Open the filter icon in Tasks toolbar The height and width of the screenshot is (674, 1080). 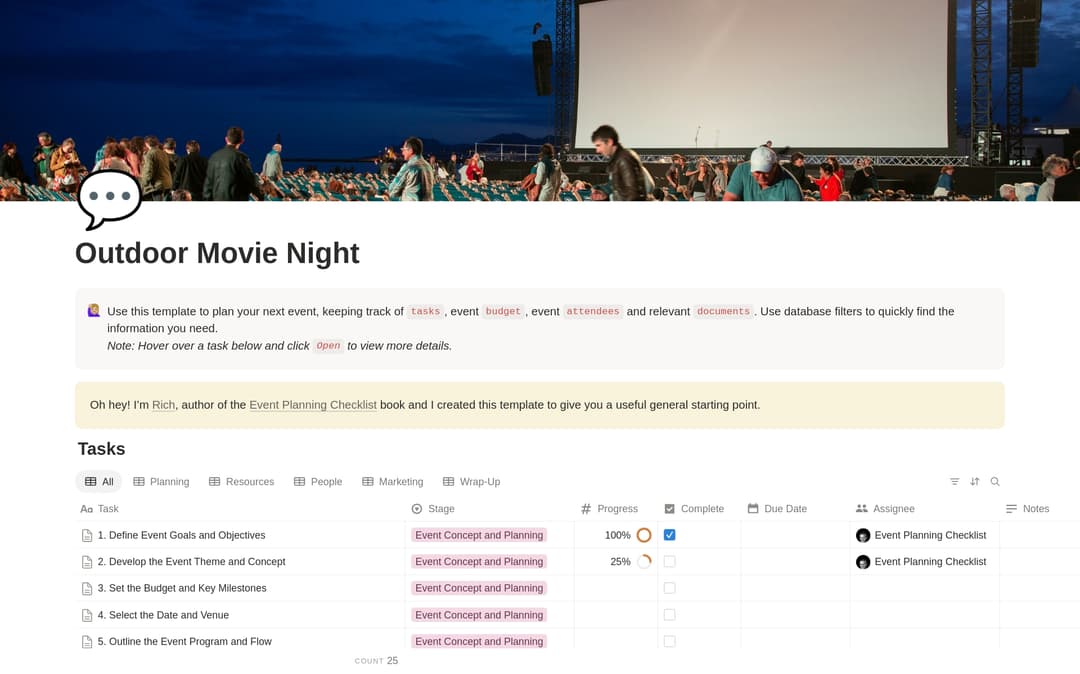pyautogui.click(x=954, y=482)
